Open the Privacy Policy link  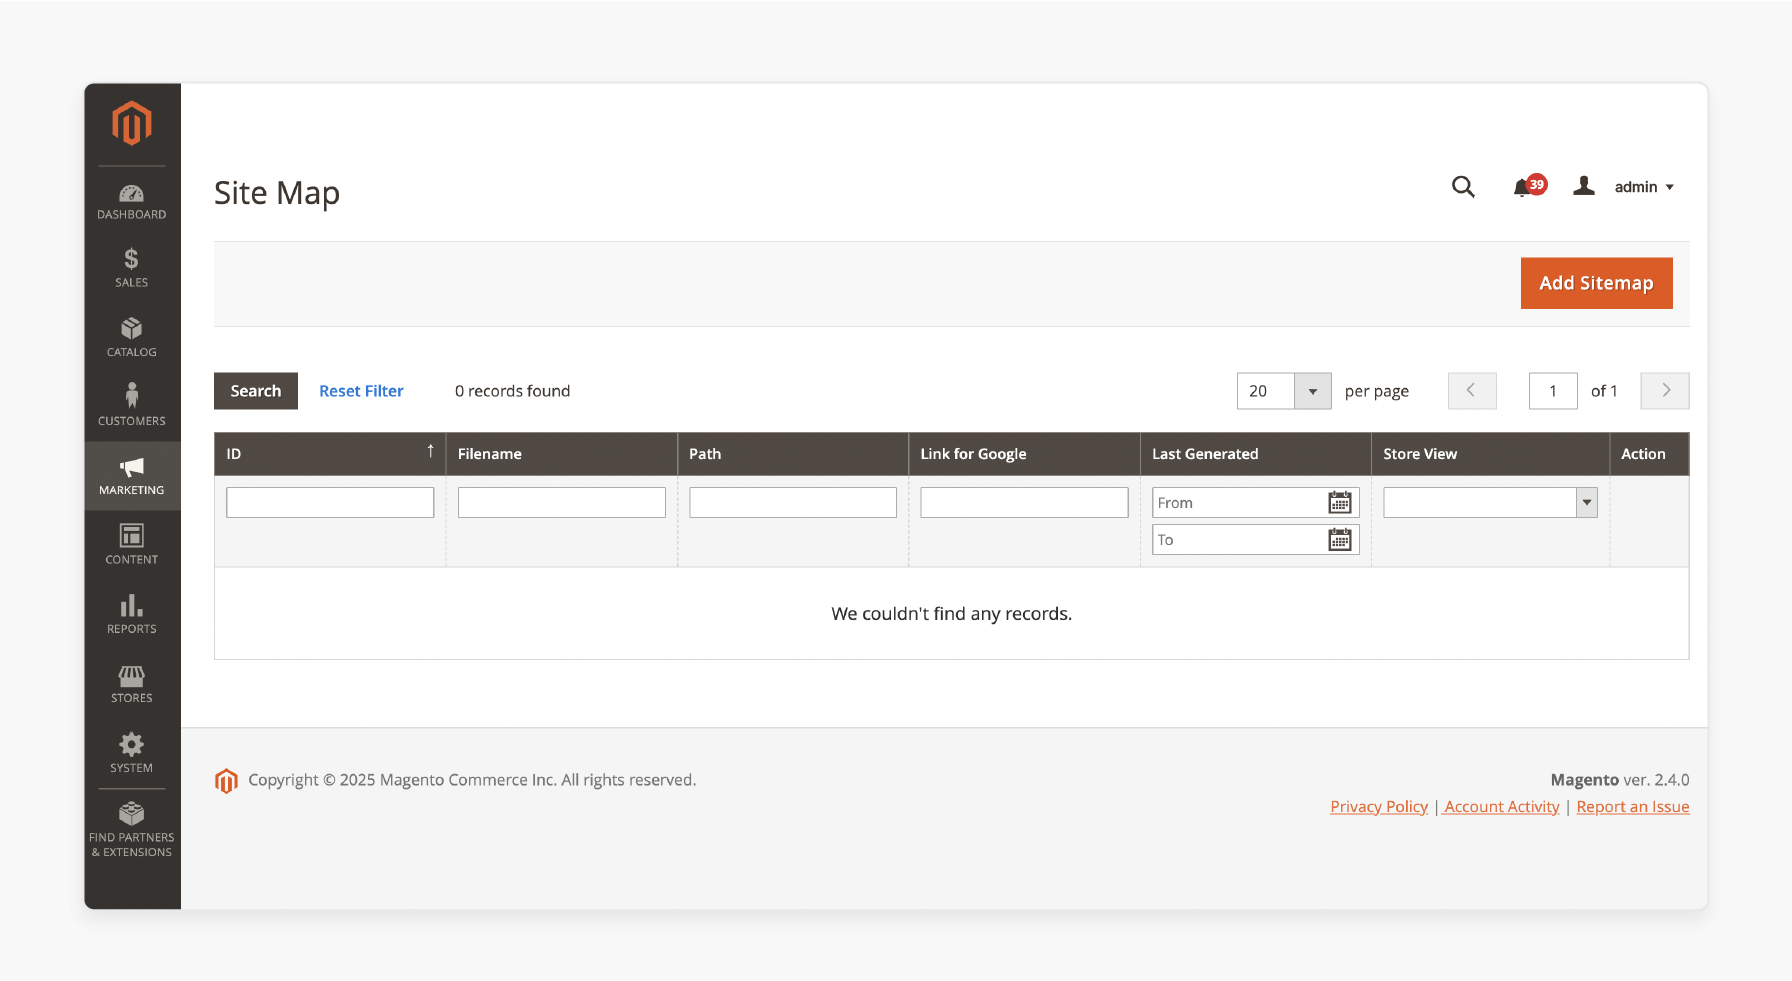(x=1379, y=807)
